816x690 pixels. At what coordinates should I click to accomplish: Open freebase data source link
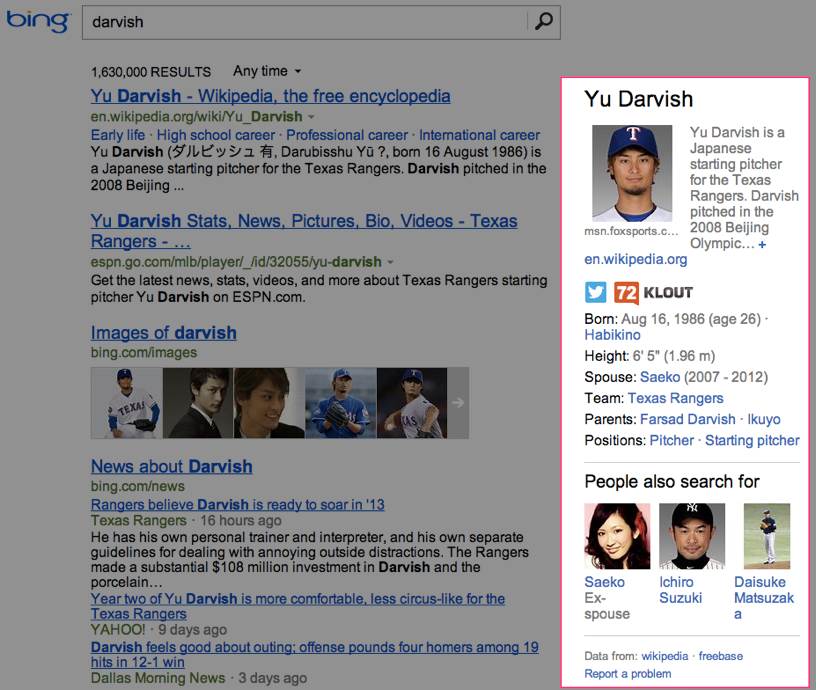(x=720, y=656)
